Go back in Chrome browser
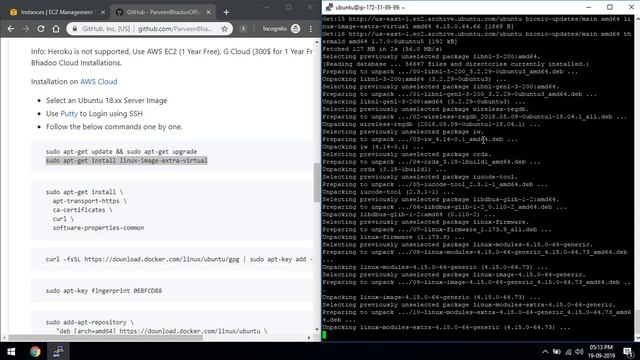Screen dimensions: 640x360 tap(11, 29)
